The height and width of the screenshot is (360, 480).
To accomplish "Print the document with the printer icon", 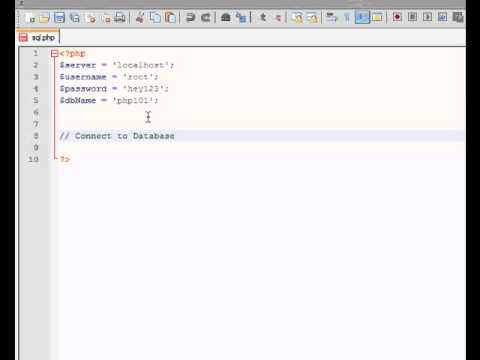I will click(x=120, y=18).
